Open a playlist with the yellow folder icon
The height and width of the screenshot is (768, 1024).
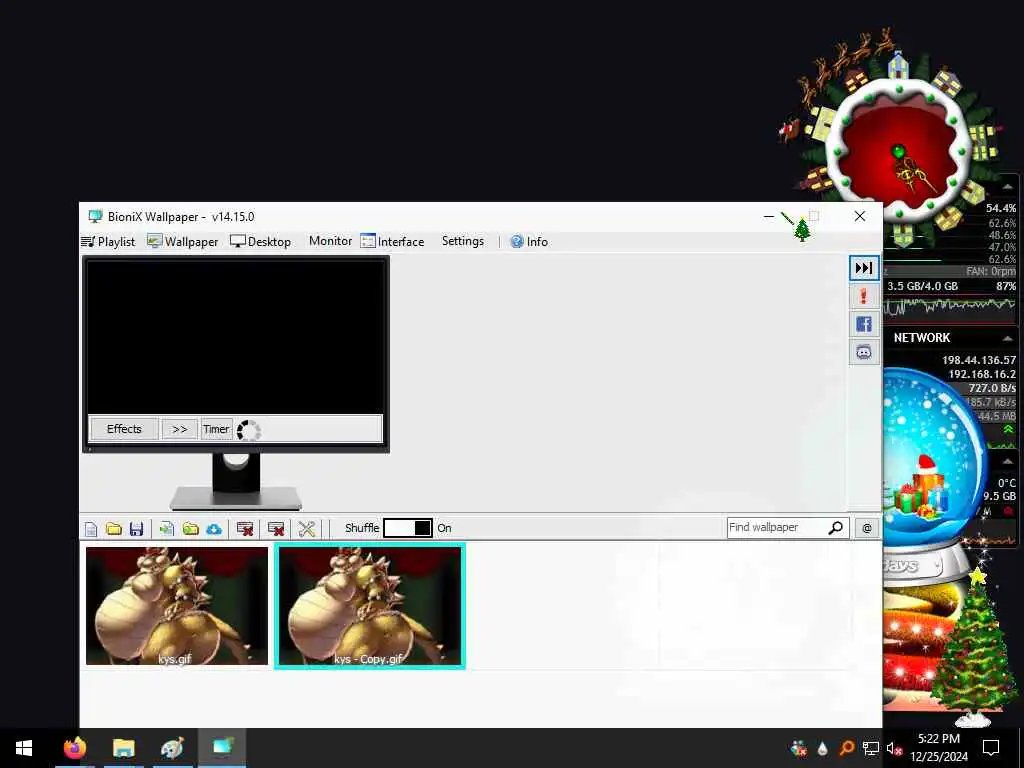tap(114, 528)
